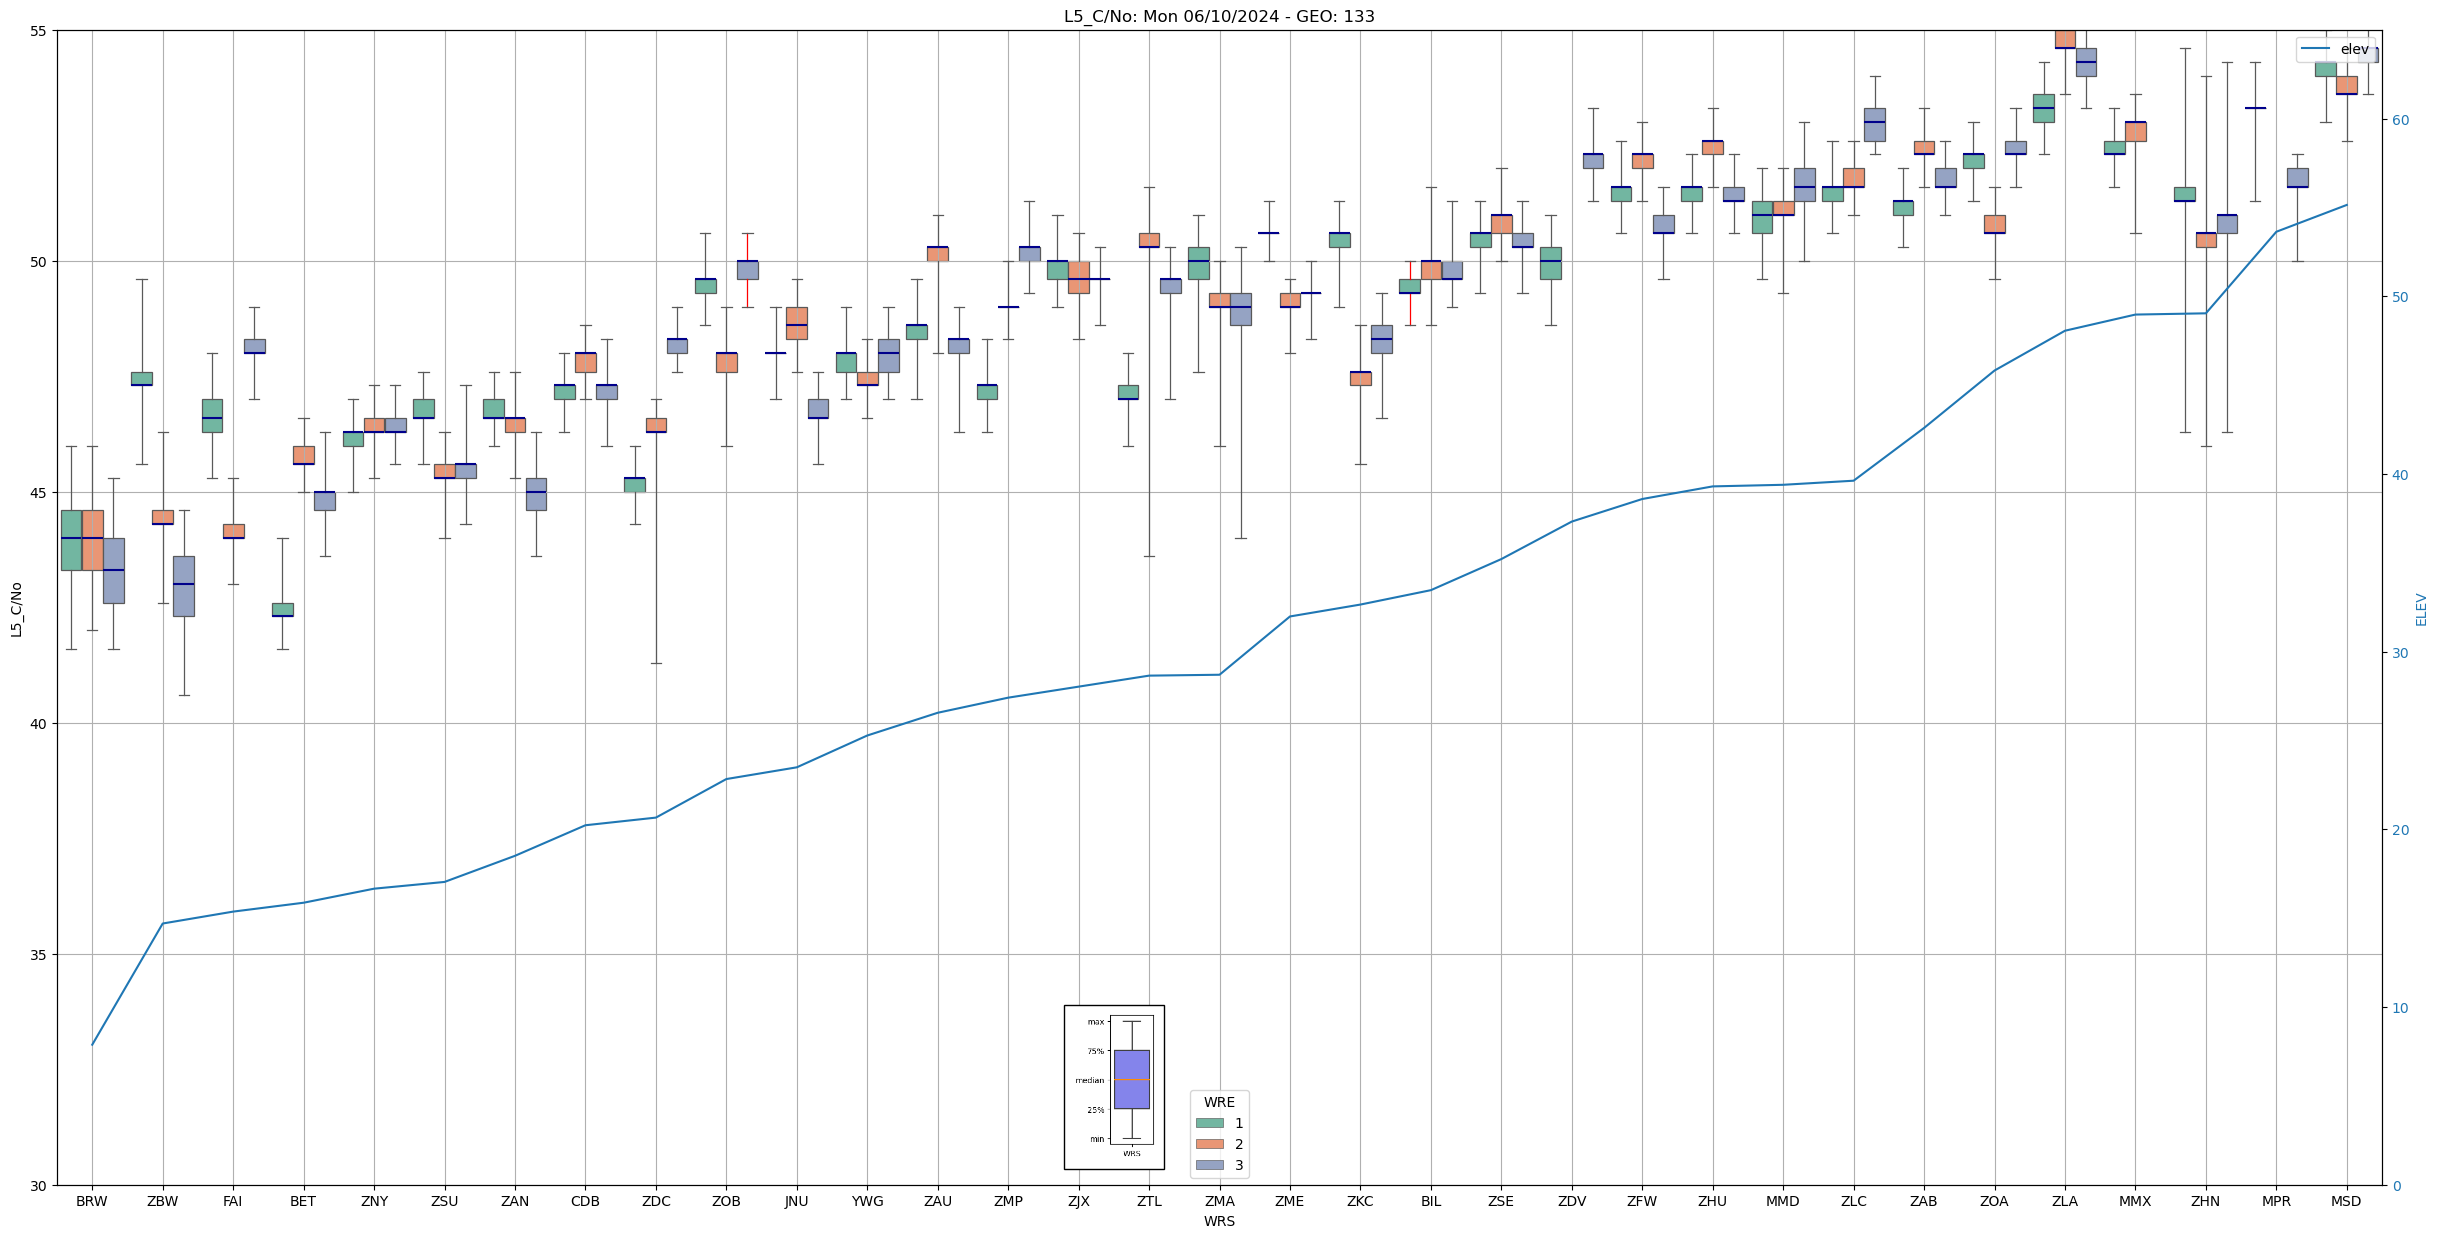
Task: Click the 'JNU' x-axis label
Action: pyautogui.click(x=797, y=1201)
